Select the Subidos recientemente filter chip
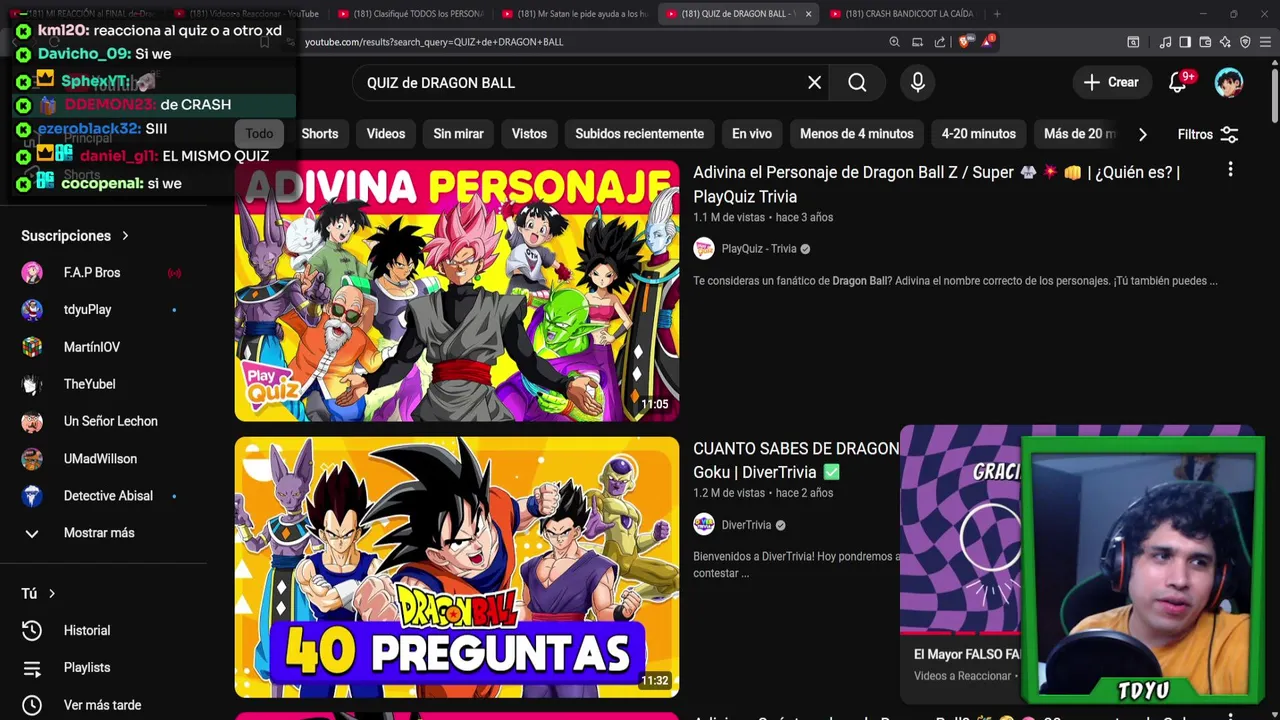1280x720 pixels. [639, 134]
